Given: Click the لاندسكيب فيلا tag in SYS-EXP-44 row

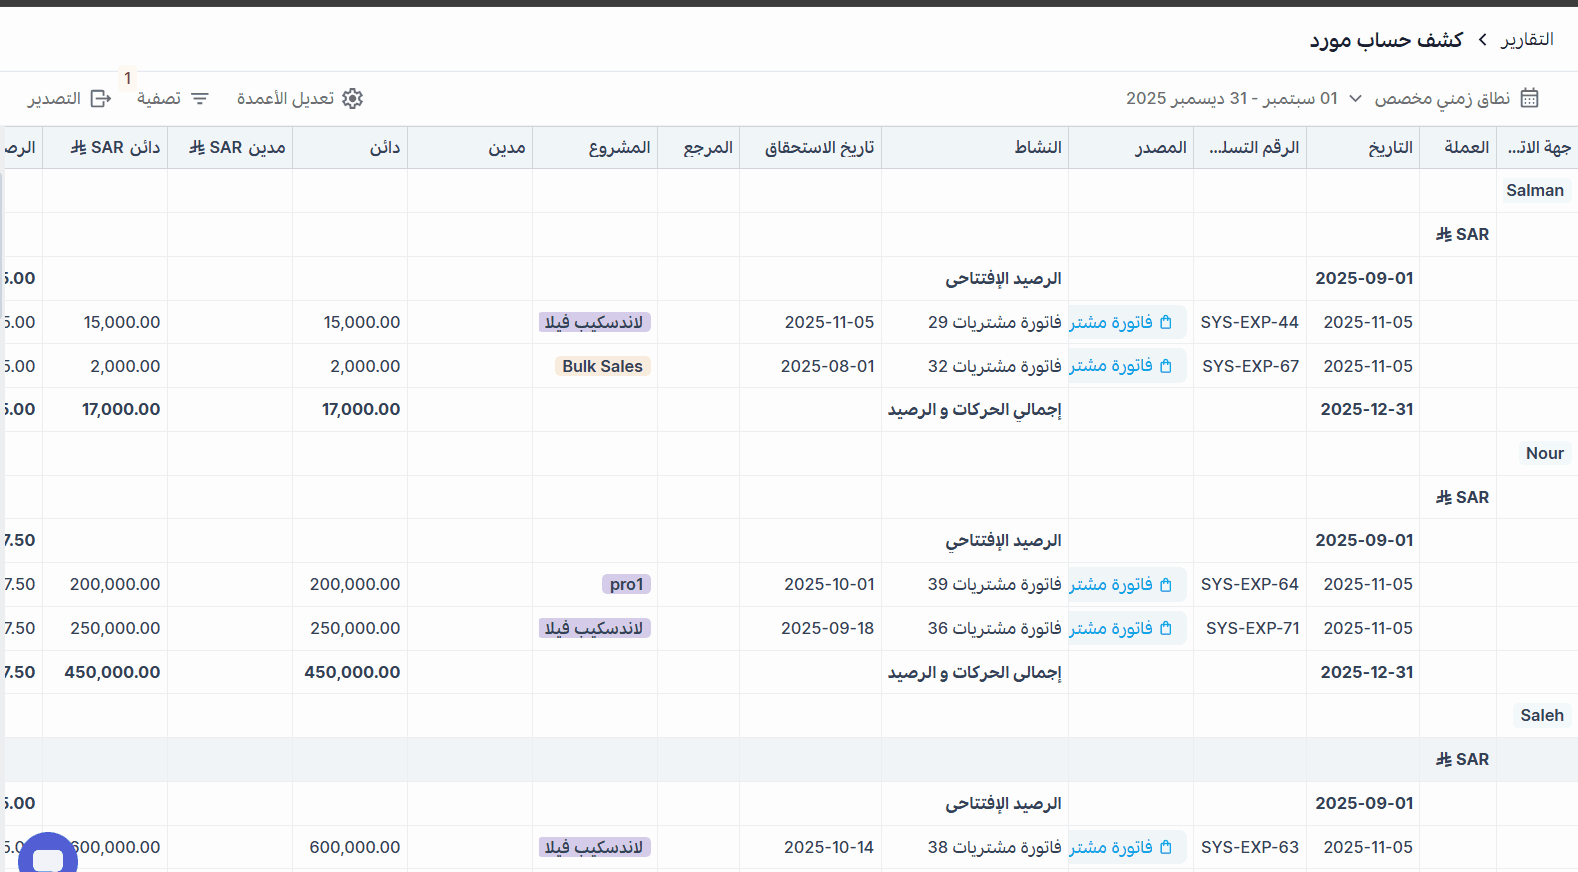Looking at the screenshot, I should pyautogui.click(x=595, y=322).
